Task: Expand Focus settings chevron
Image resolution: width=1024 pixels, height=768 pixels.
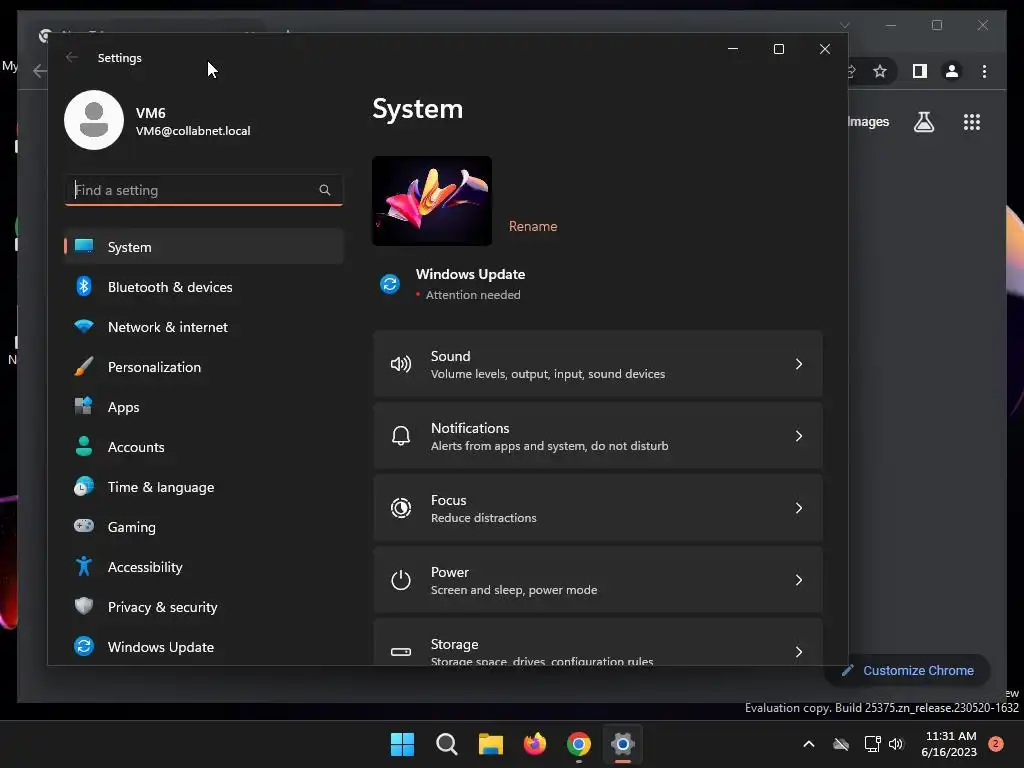Action: point(799,507)
